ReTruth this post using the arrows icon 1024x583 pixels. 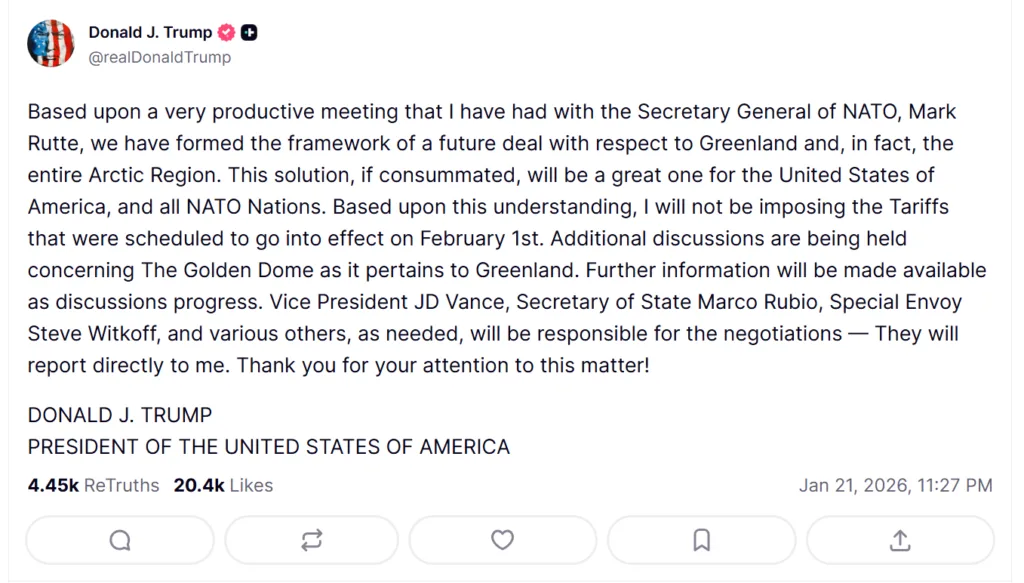pos(311,540)
